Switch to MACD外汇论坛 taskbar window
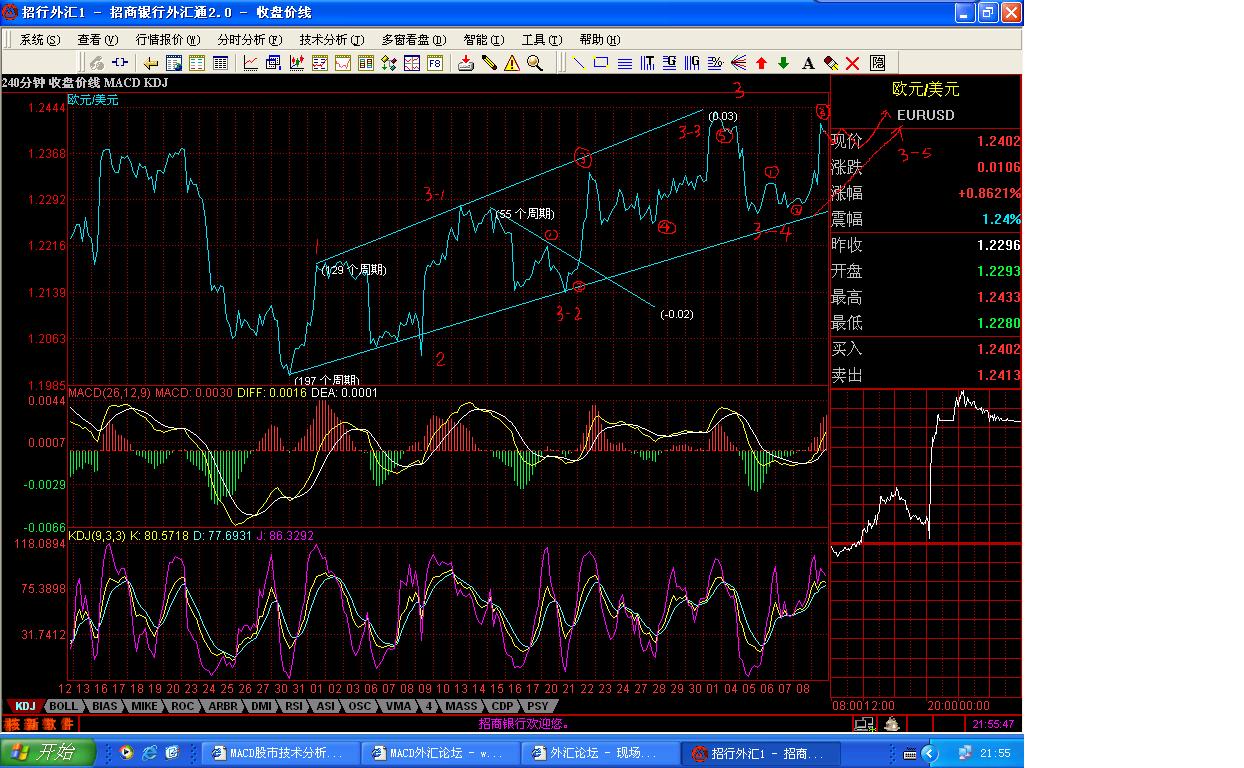The width and height of the screenshot is (1244, 768). tap(438, 752)
